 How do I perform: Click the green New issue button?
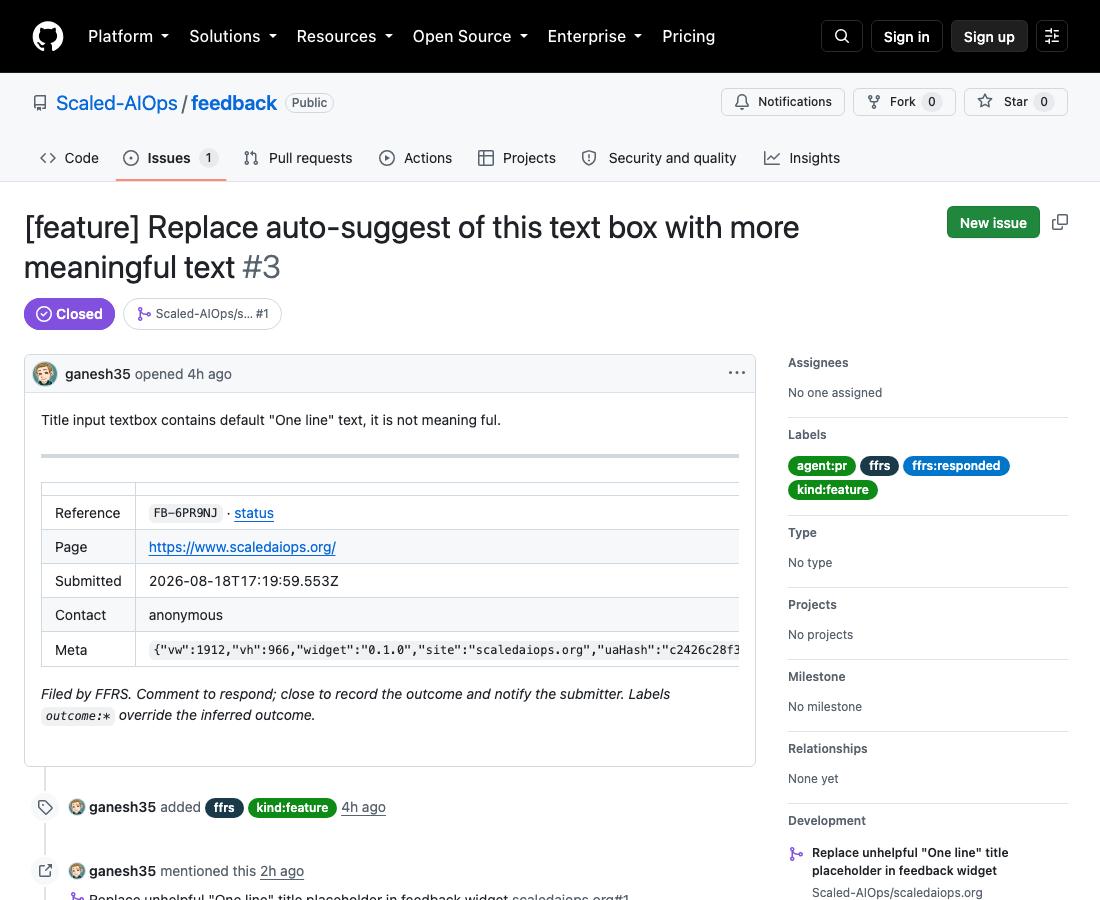pyautogui.click(x=993, y=222)
